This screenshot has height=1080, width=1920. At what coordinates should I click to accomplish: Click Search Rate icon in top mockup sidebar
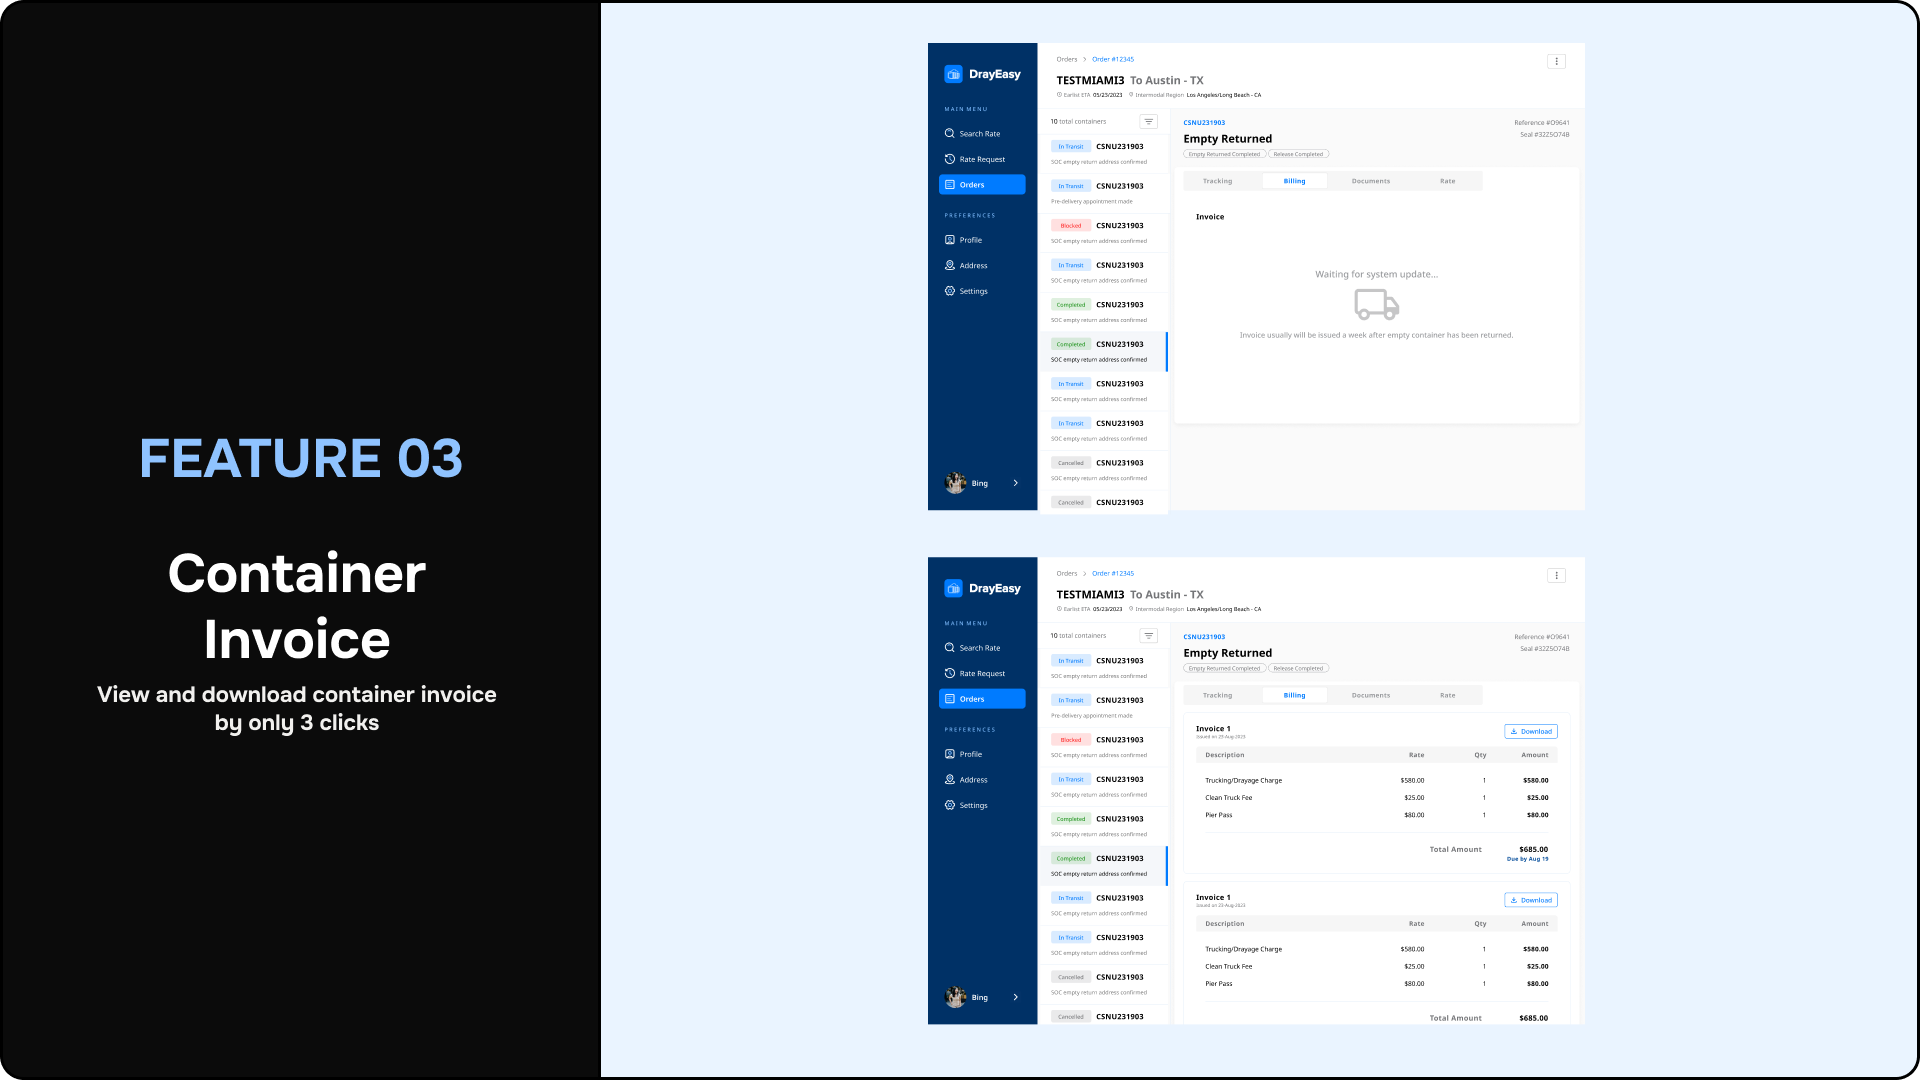pyautogui.click(x=949, y=134)
